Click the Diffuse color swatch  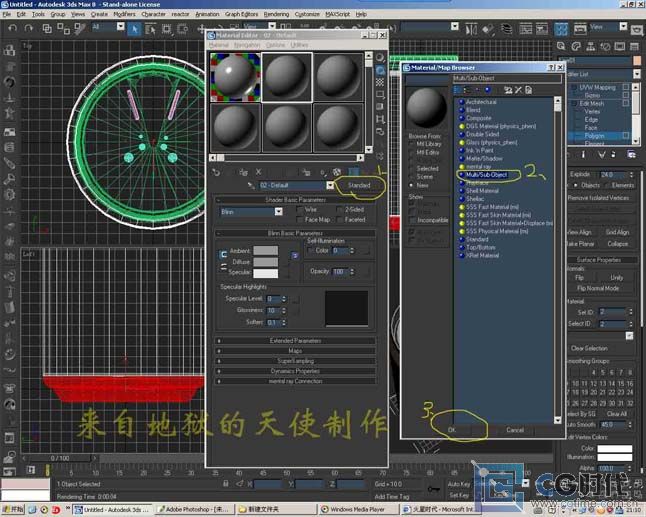coord(266,262)
